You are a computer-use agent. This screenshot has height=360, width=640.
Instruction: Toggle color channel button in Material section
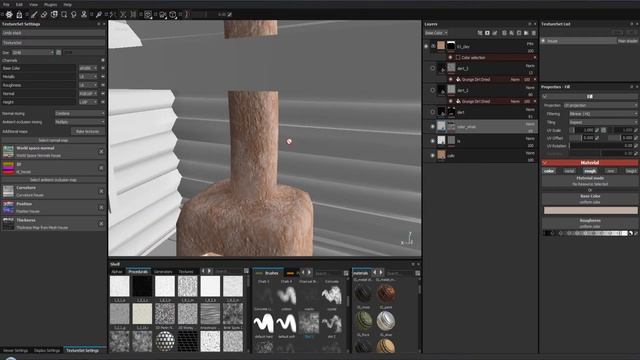(x=549, y=171)
